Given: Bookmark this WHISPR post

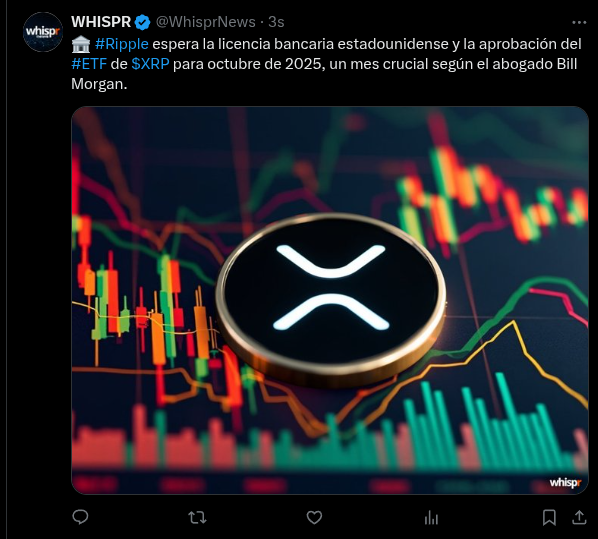Looking at the screenshot, I should tap(549, 518).
